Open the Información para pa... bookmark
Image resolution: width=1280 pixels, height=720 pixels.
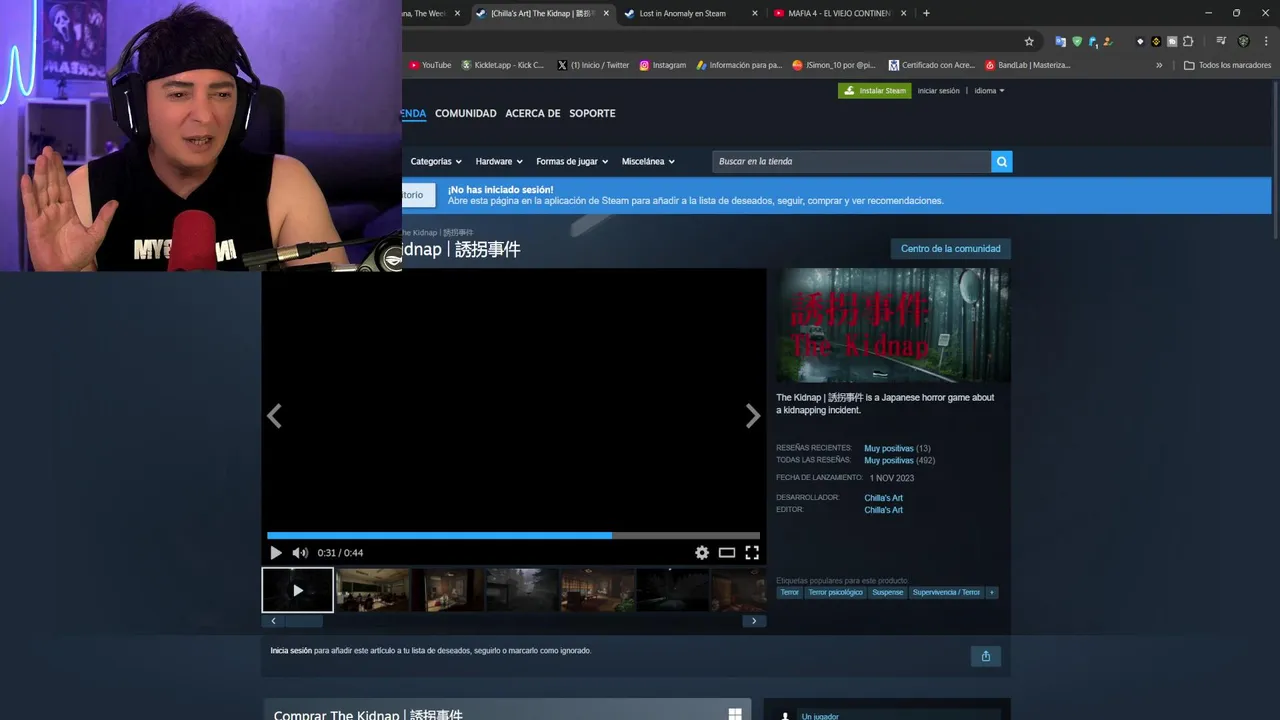tap(740, 66)
